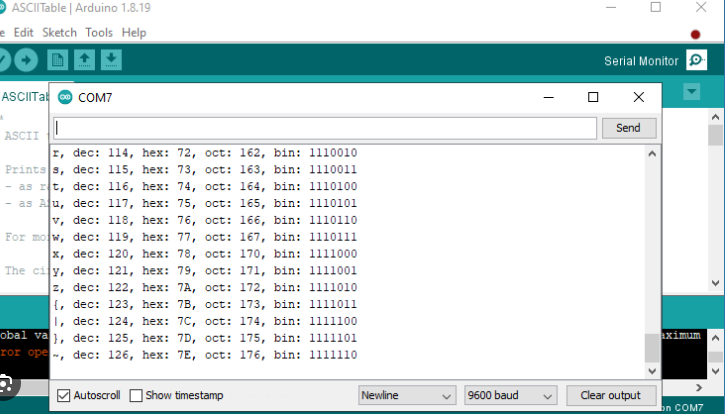
Task: Click the Arduino logo in COM7 title bar
Action: (x=66, y=97)
